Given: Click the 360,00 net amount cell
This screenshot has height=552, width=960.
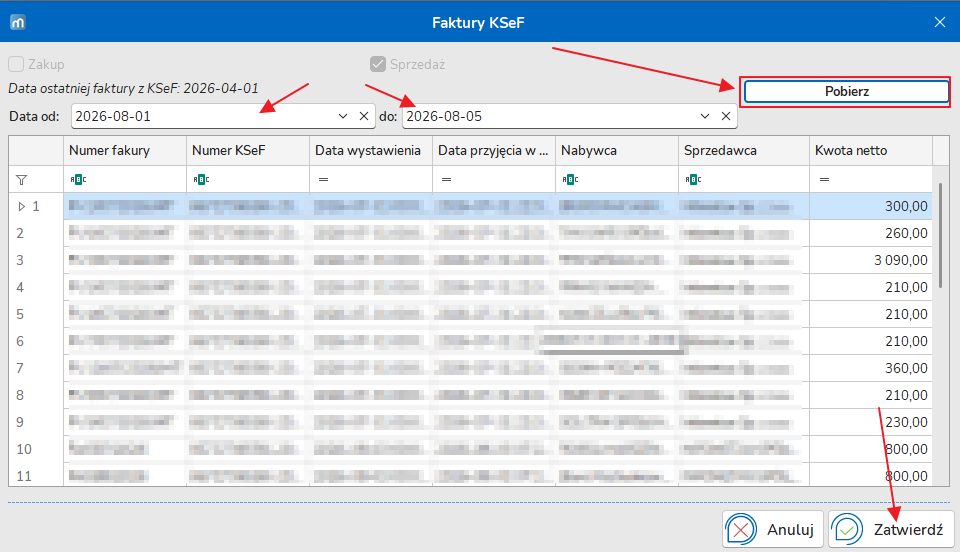Looking at the screenshot, I should 871,368.
